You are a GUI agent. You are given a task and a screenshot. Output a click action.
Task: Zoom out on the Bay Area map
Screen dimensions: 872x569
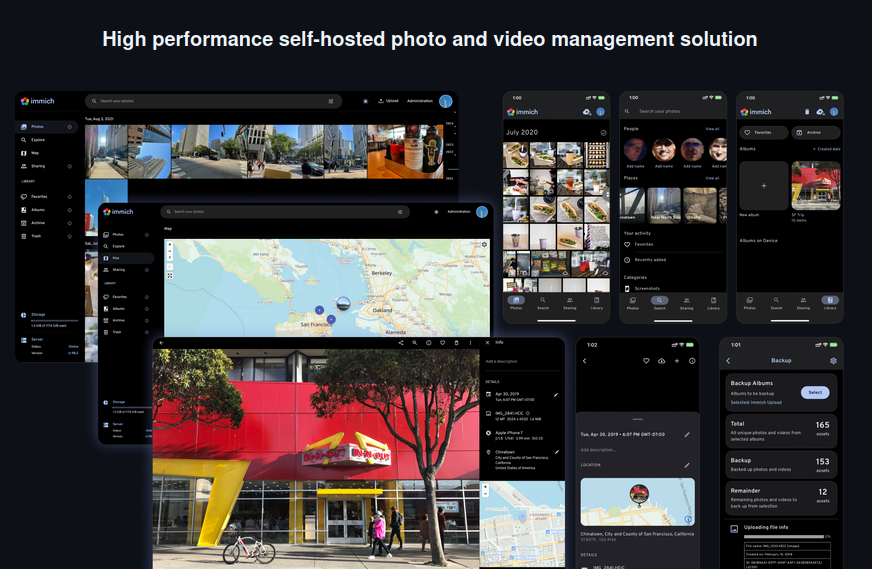170,251
